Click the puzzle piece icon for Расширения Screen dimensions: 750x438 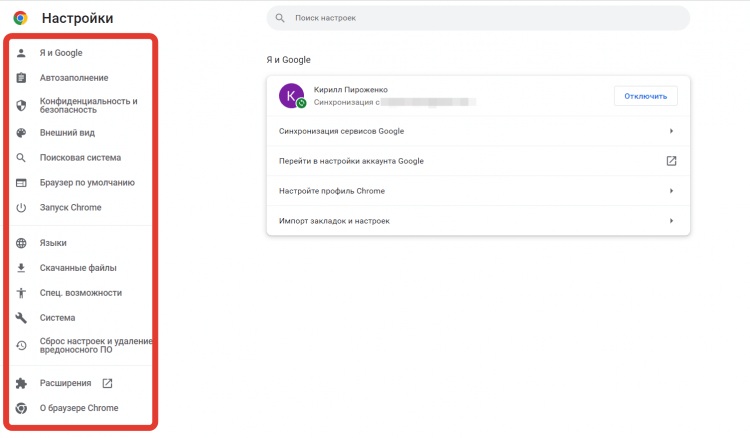click(21, 383)
